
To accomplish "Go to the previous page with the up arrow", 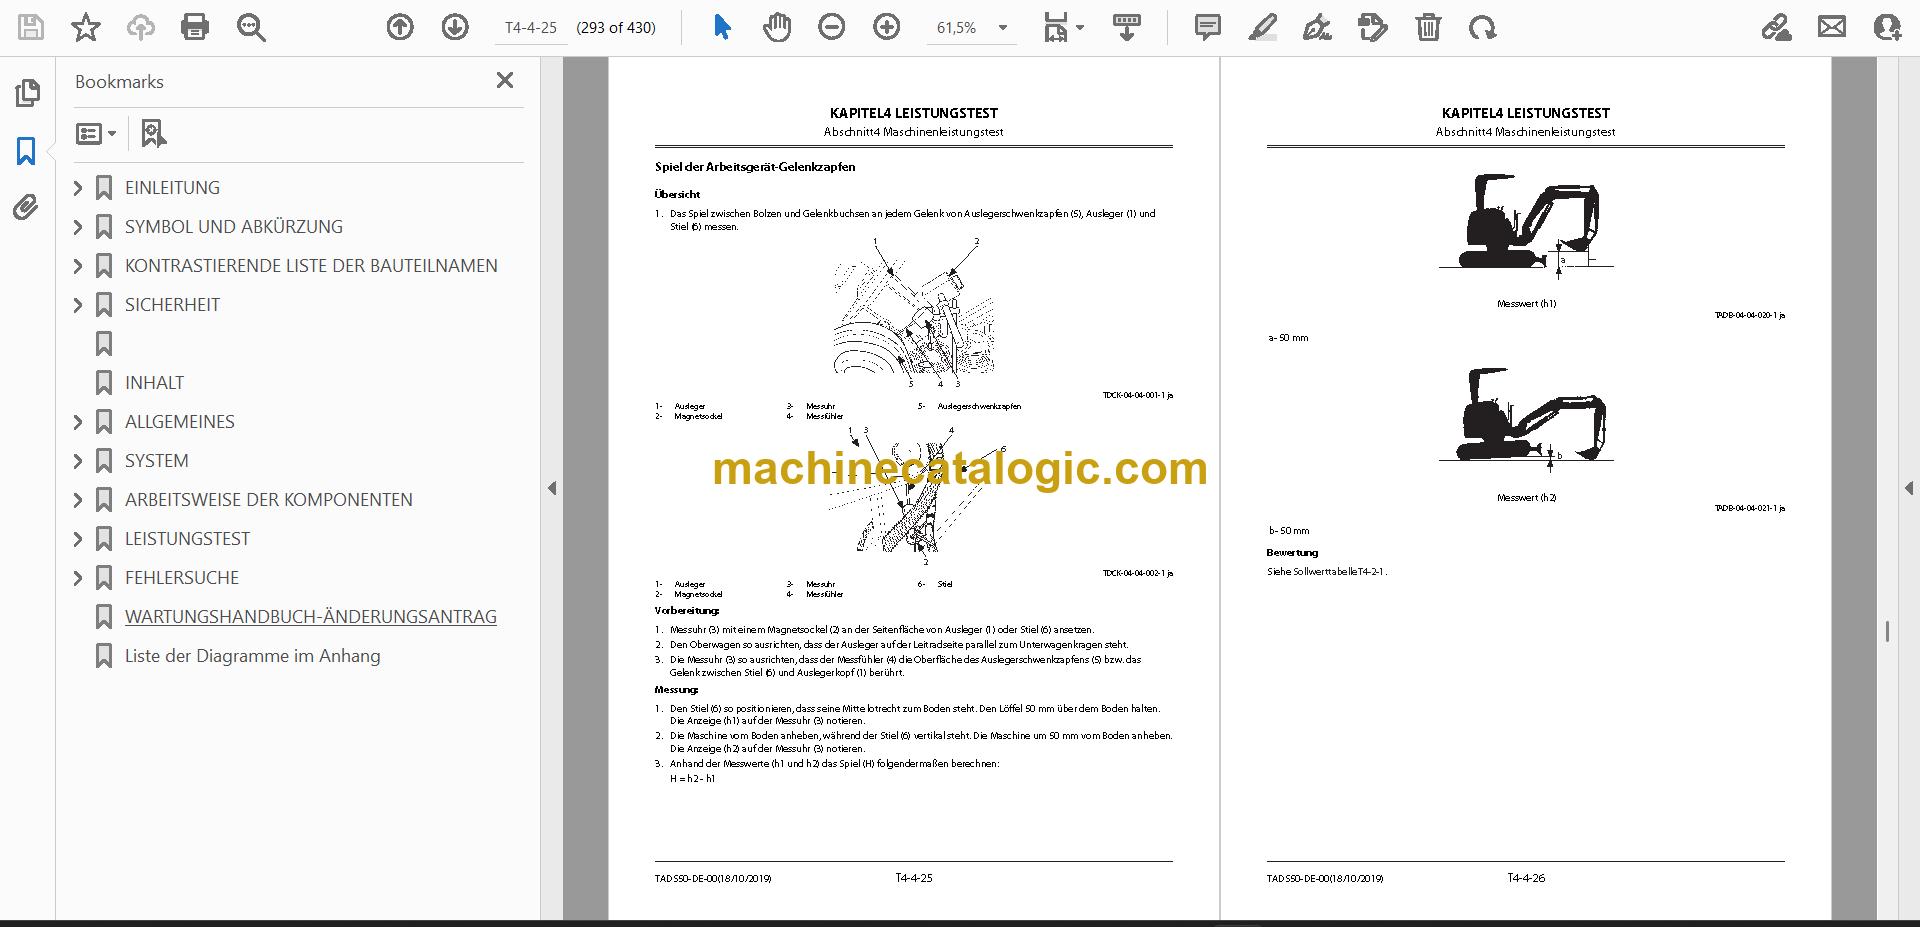I will pos(400,28).
